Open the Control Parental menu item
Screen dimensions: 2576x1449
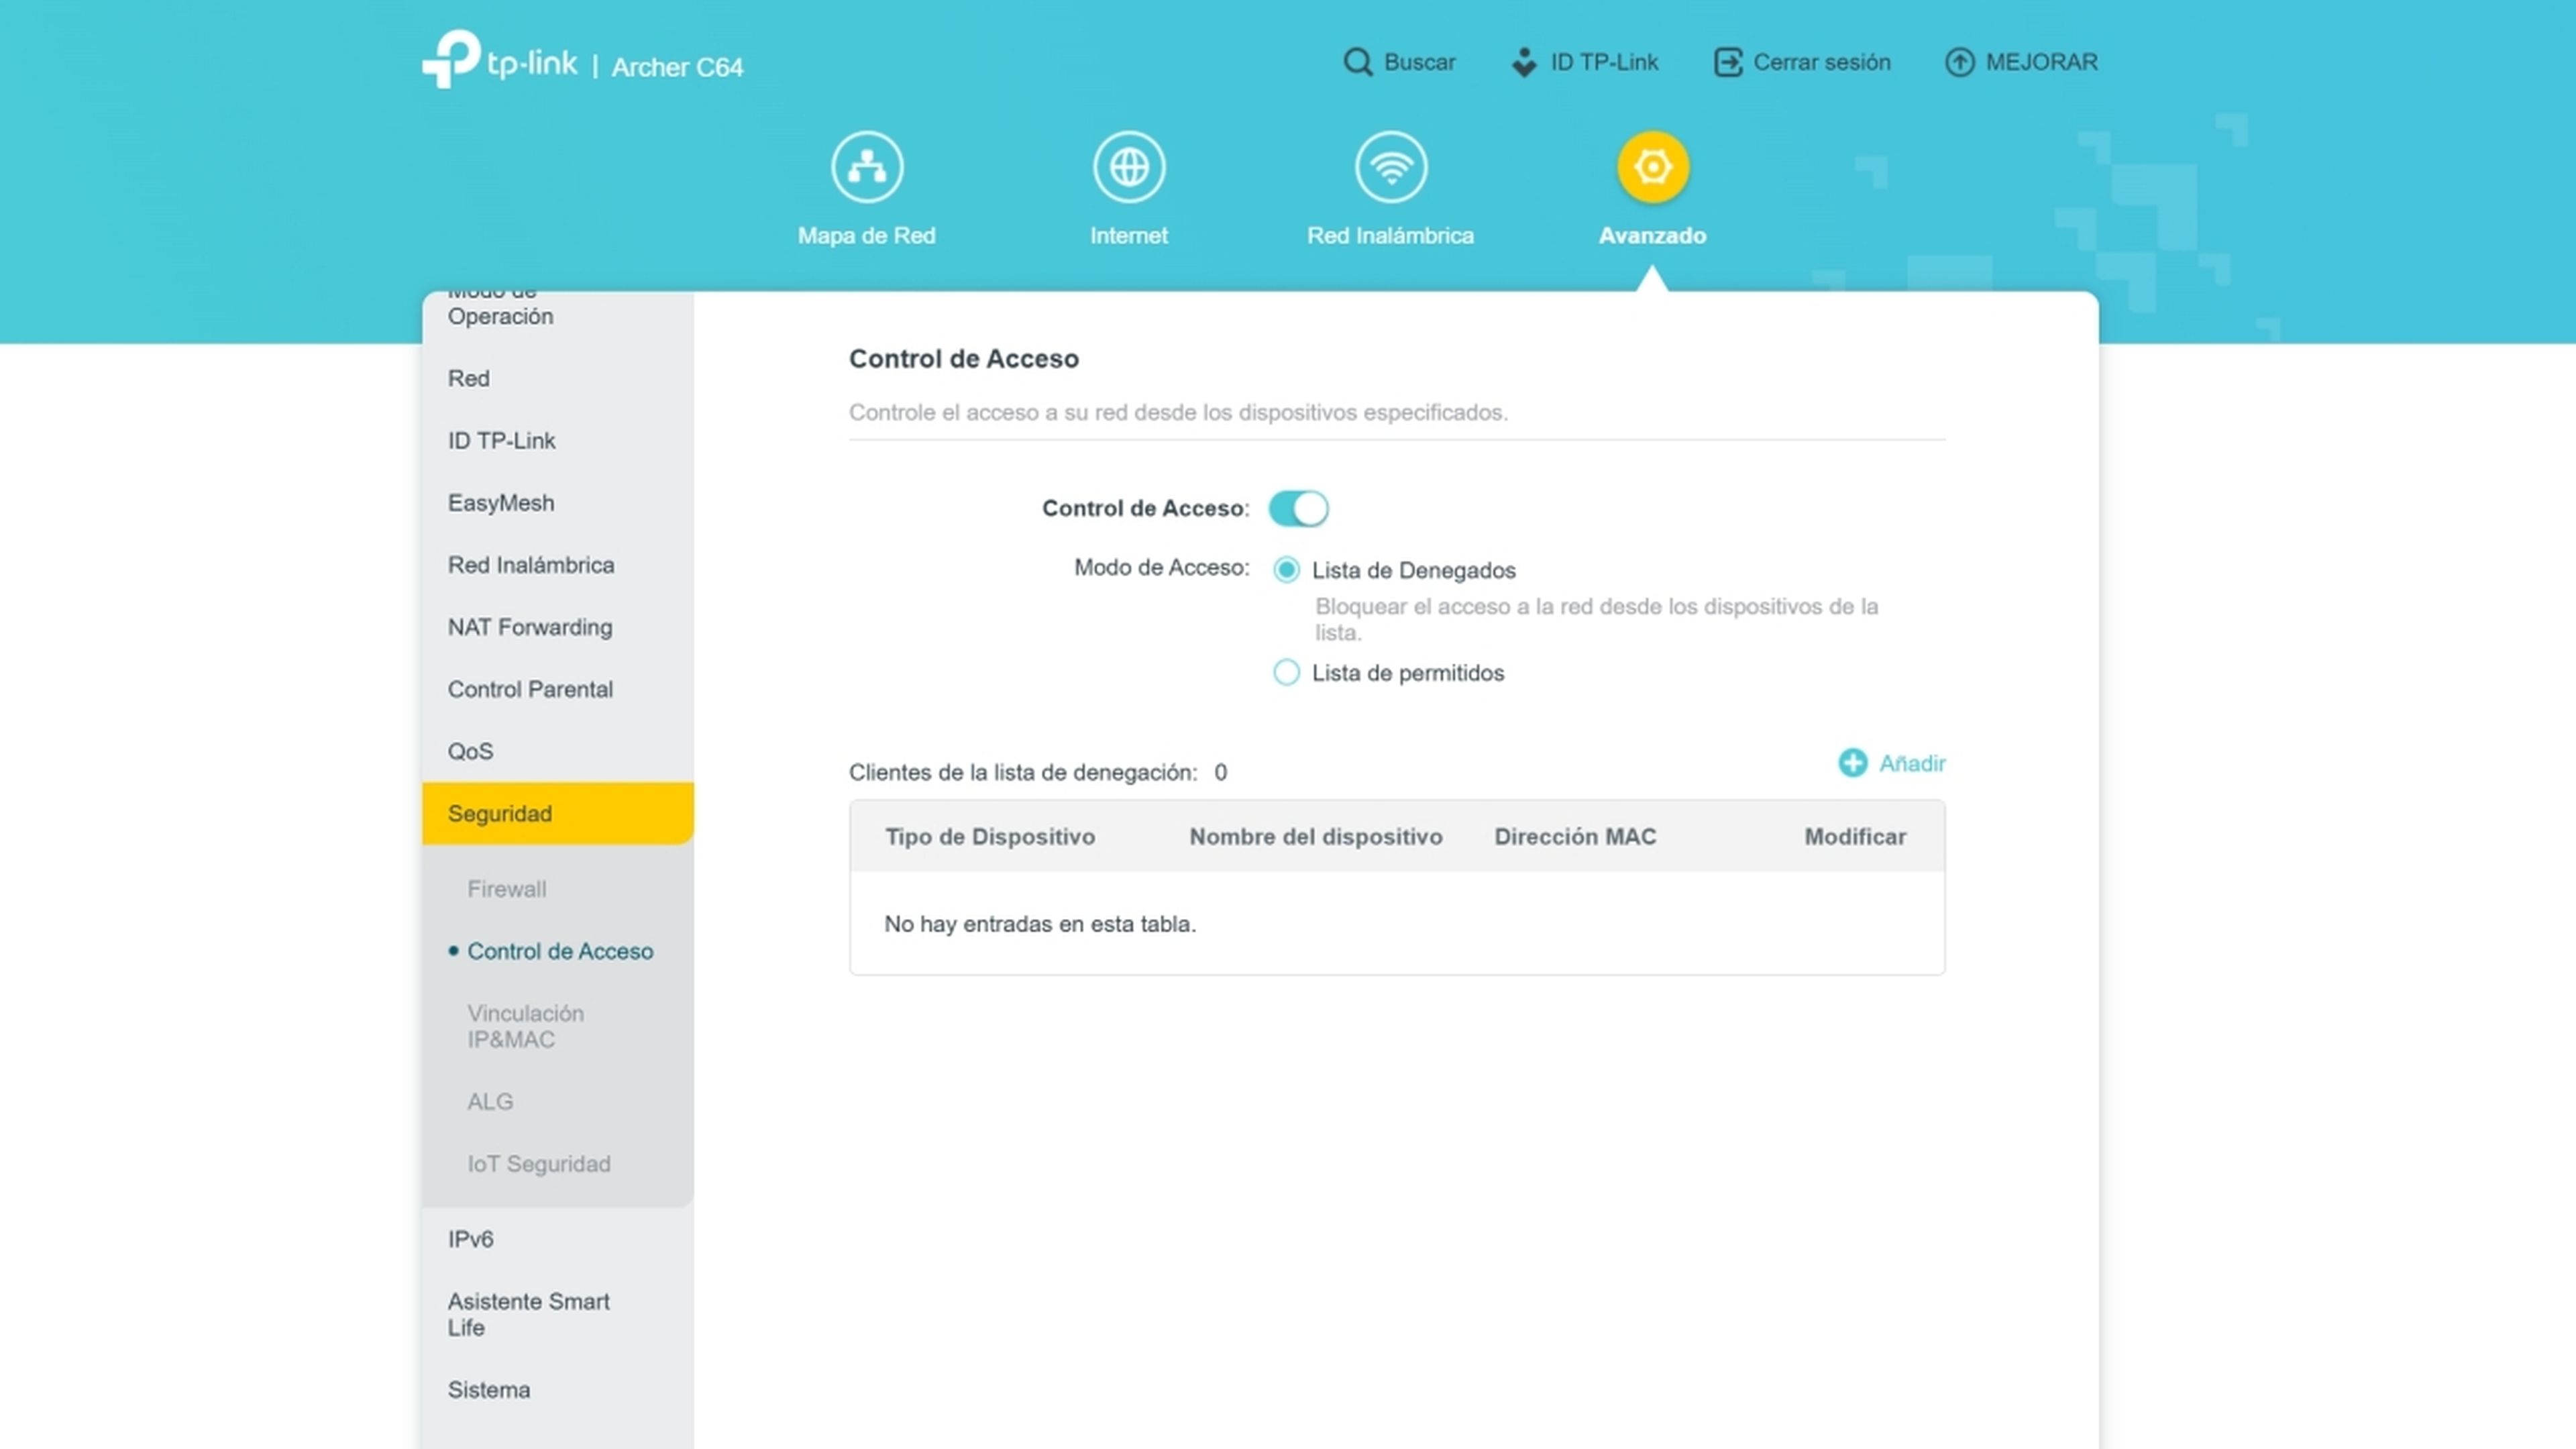pos(530,689)
